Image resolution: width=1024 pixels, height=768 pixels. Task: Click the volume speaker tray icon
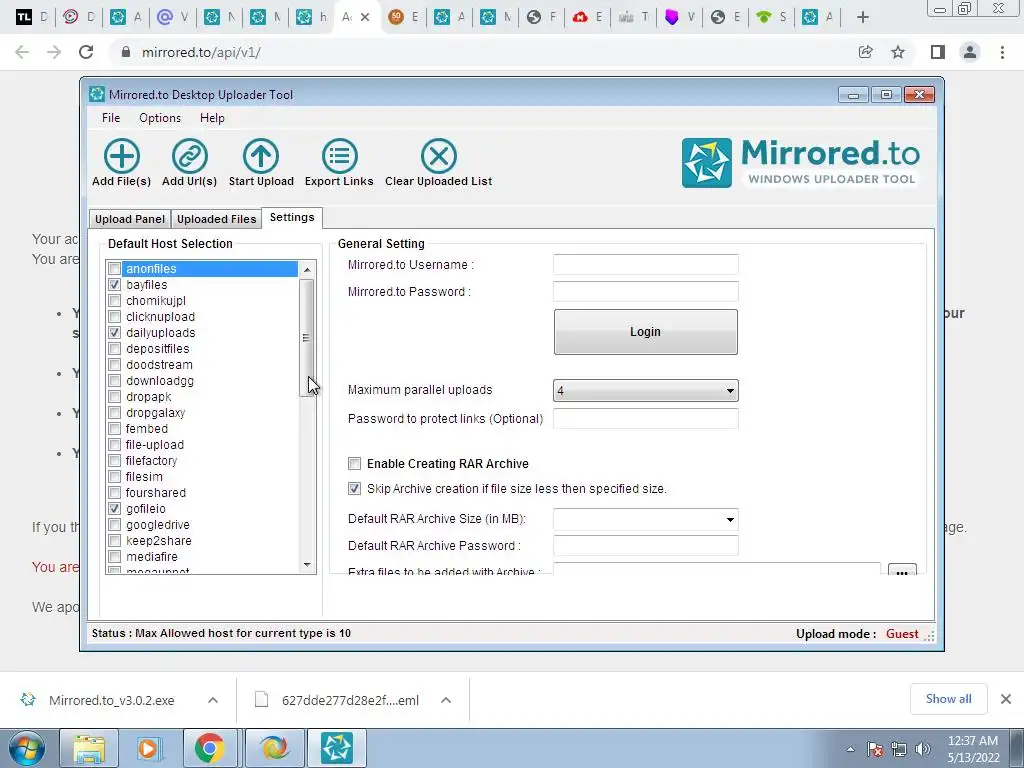[x=923, y=749]
